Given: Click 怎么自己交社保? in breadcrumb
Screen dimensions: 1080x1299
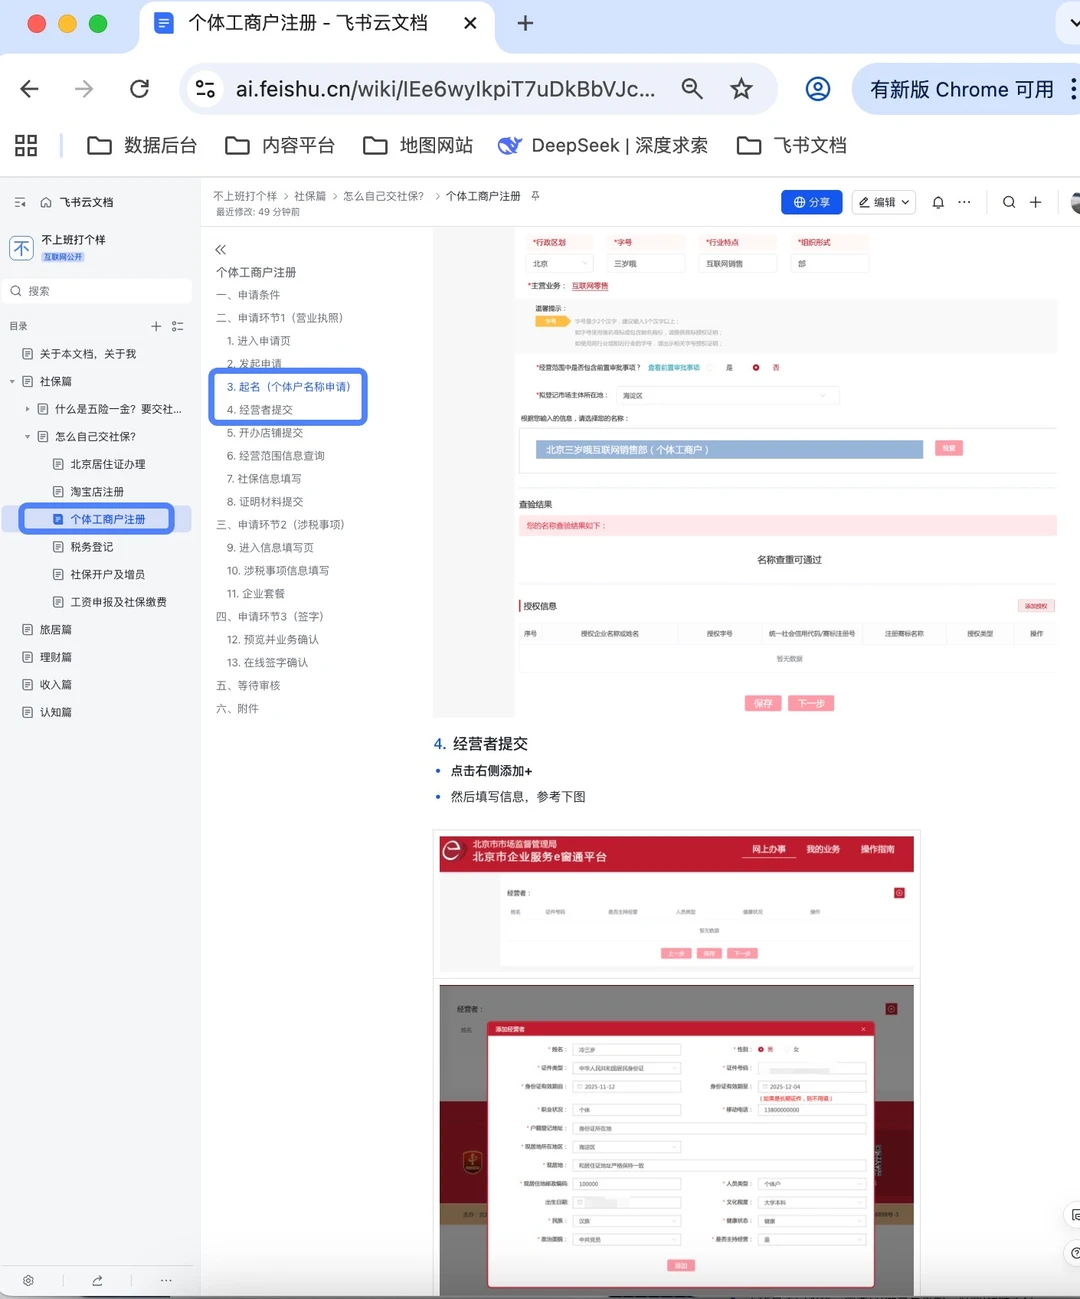Looking at the screenshot, I should 384,196.
